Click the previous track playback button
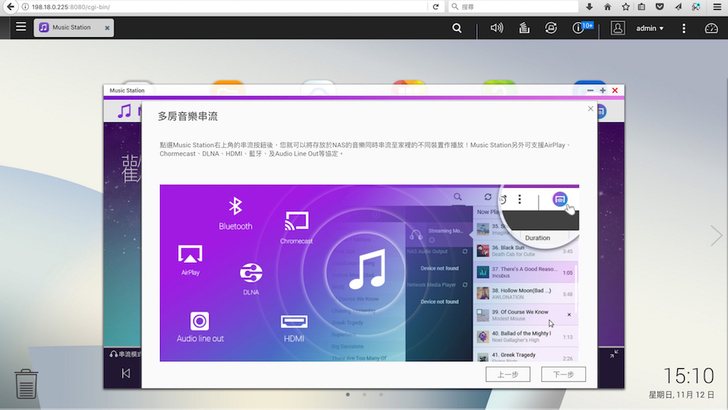This screenshot has width=728, height=410. tap(125, 374)
